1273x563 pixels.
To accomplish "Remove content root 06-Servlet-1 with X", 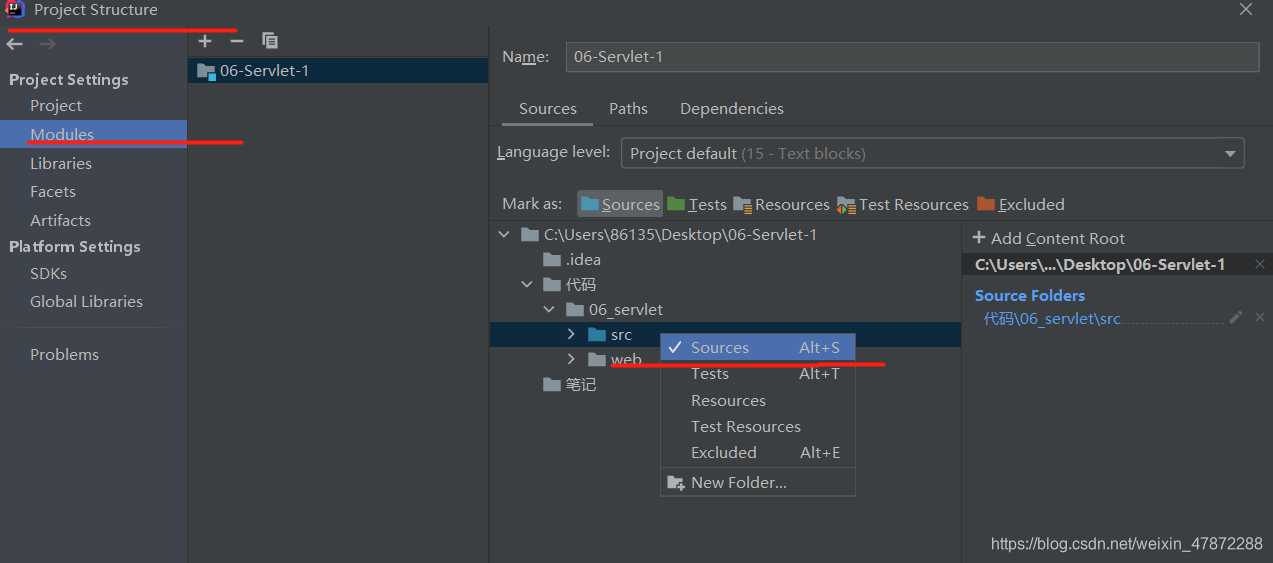I will [1260, 264].
